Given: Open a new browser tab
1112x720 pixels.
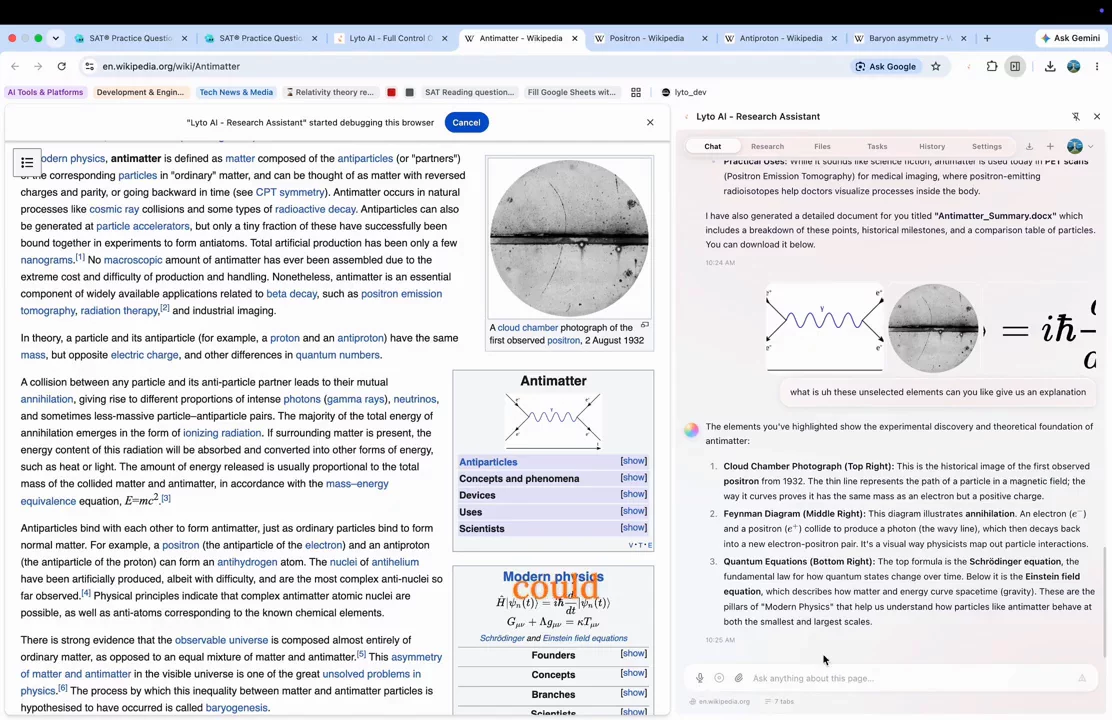Looking at the screenshot, I should 986,38.
